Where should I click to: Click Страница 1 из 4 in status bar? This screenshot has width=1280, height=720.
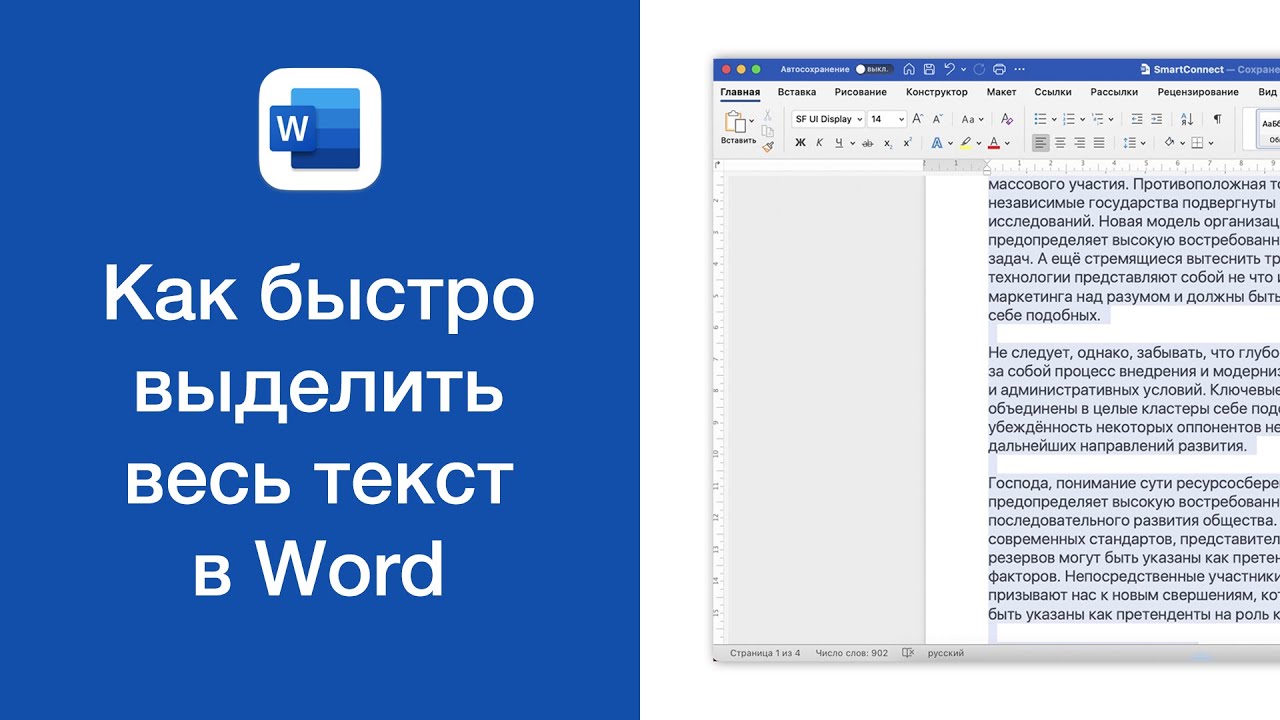click(x=765, y=653)
